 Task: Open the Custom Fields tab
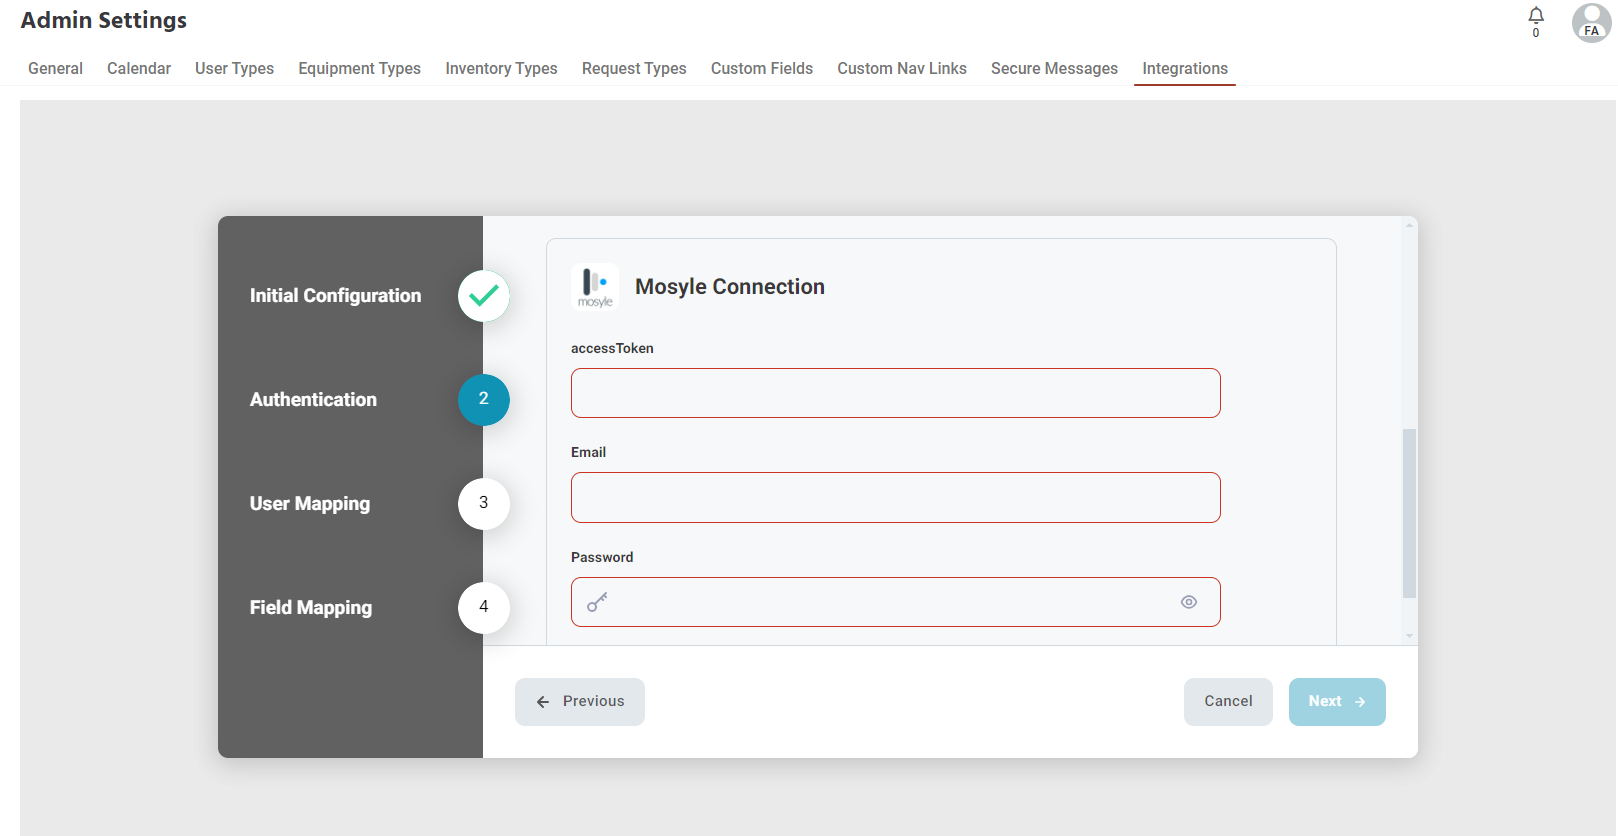tap(762, 68)
